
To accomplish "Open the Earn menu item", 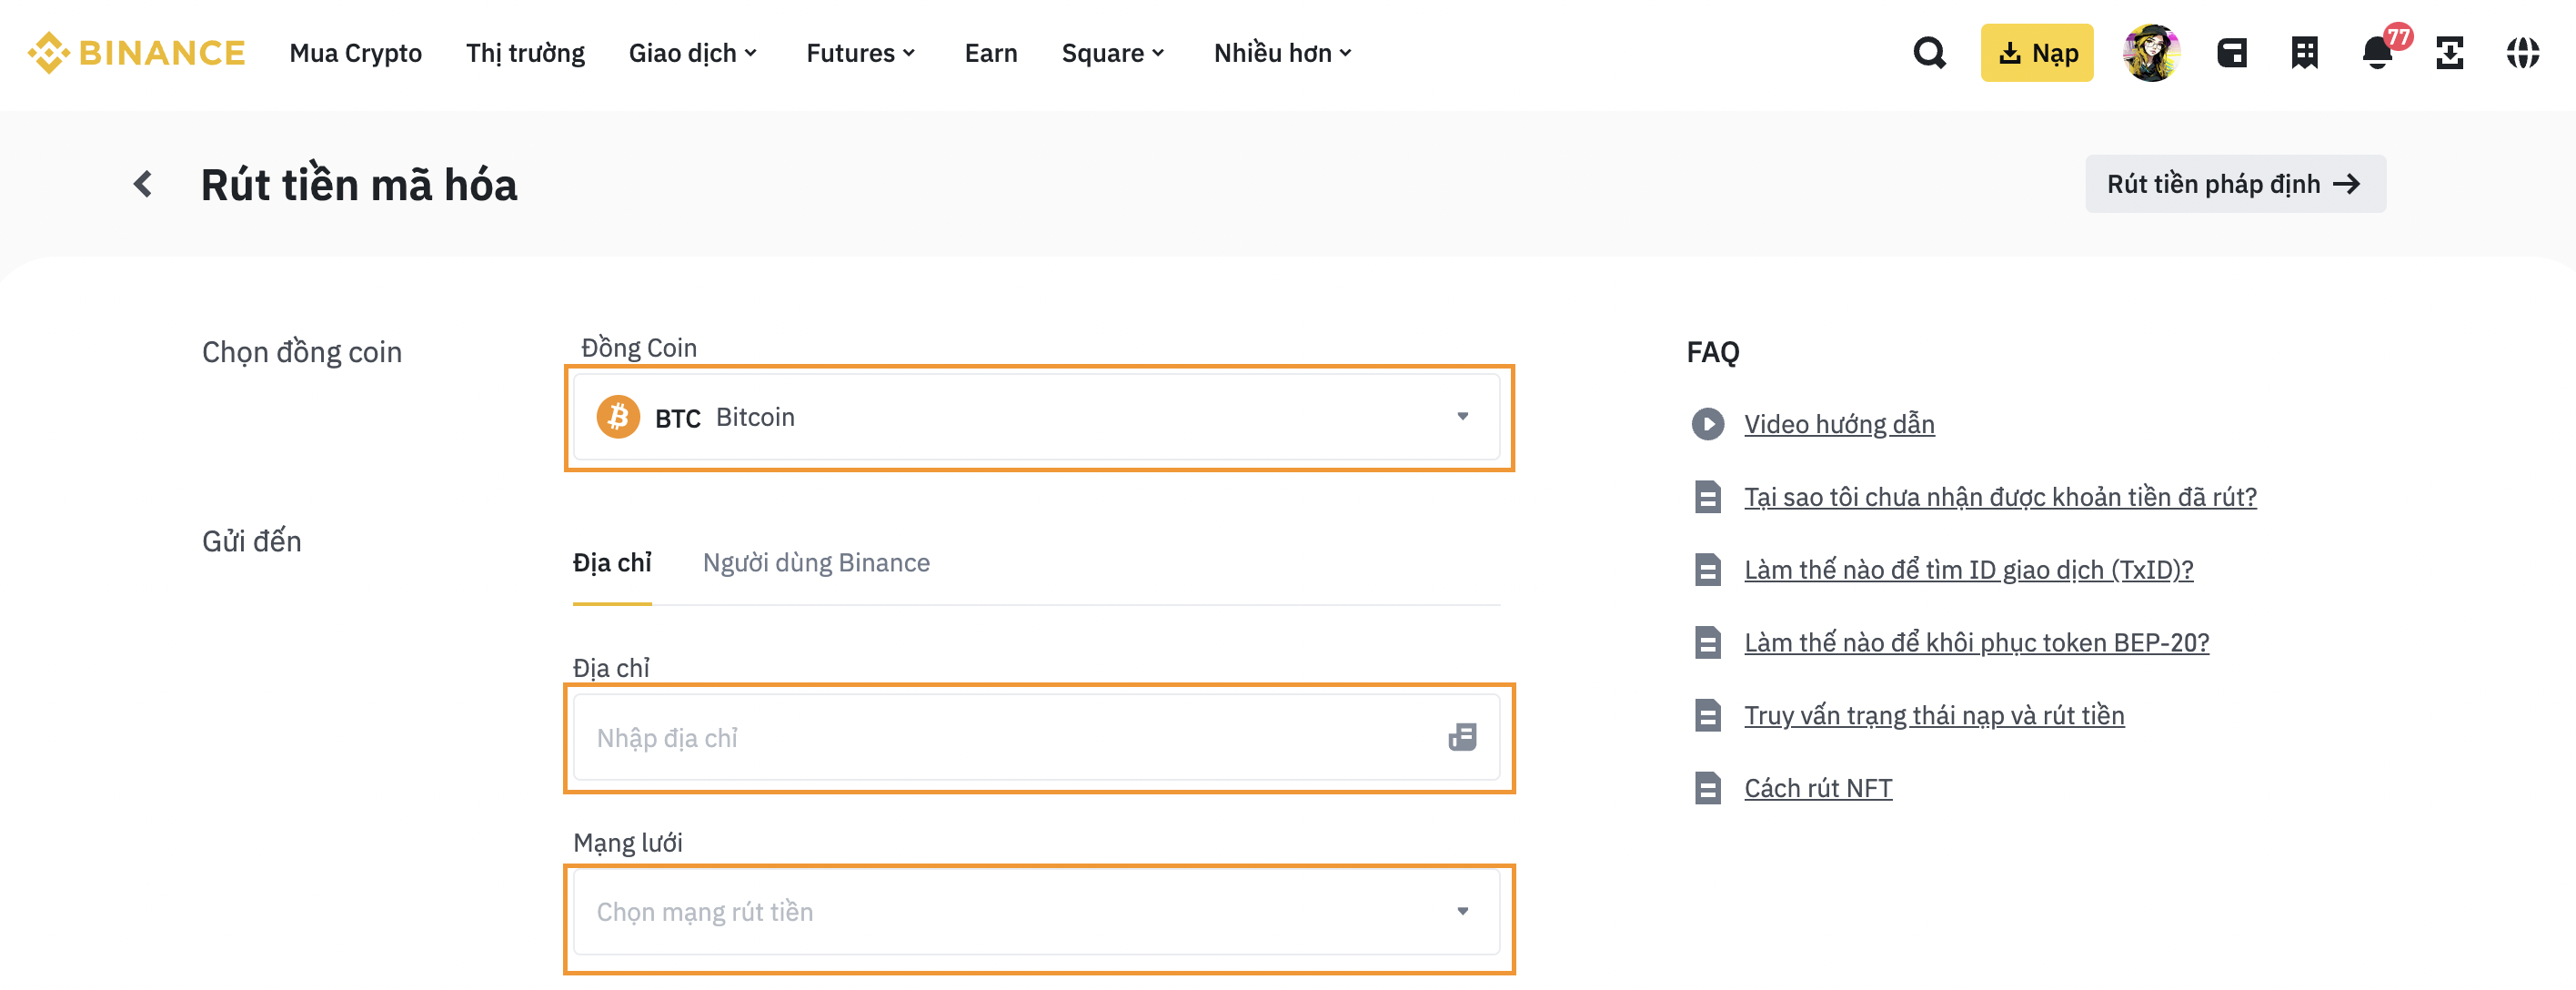I will 990,53.
